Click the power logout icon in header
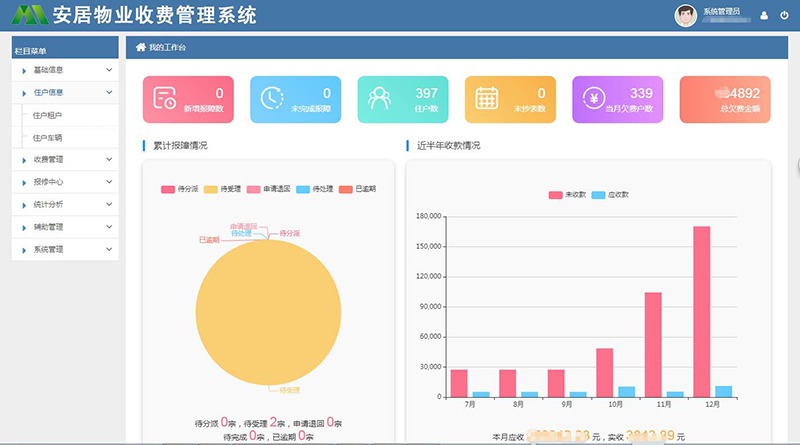The image size is (800, 445). 781,15
